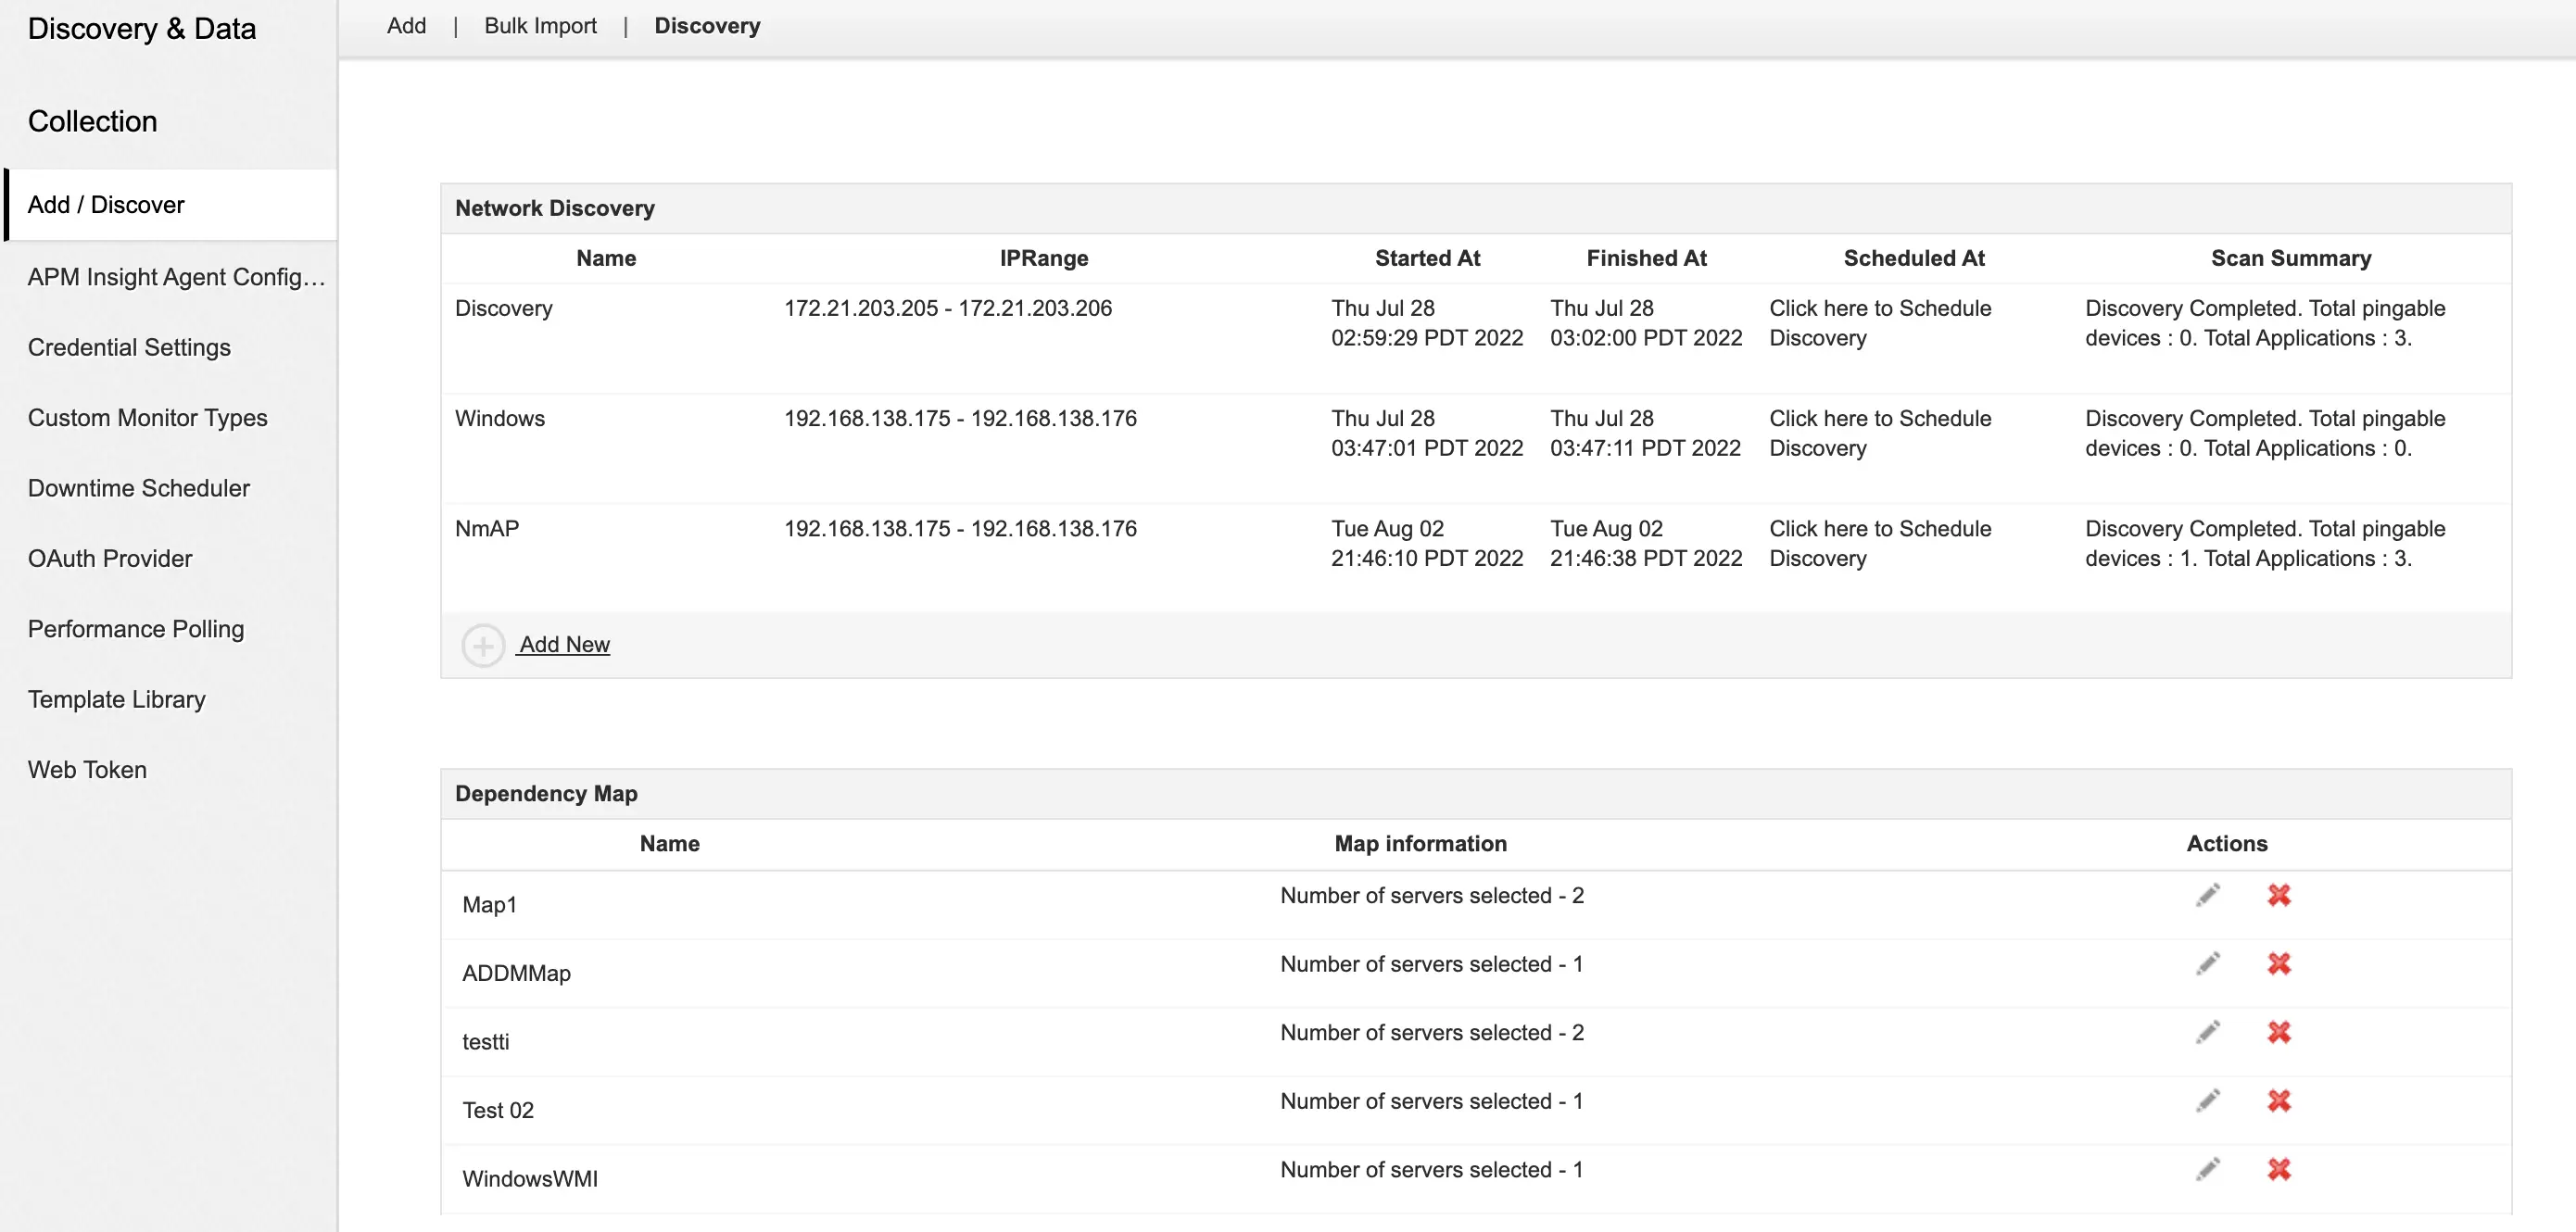Delete the Map1 dependency map

(x=2279, y=895)
